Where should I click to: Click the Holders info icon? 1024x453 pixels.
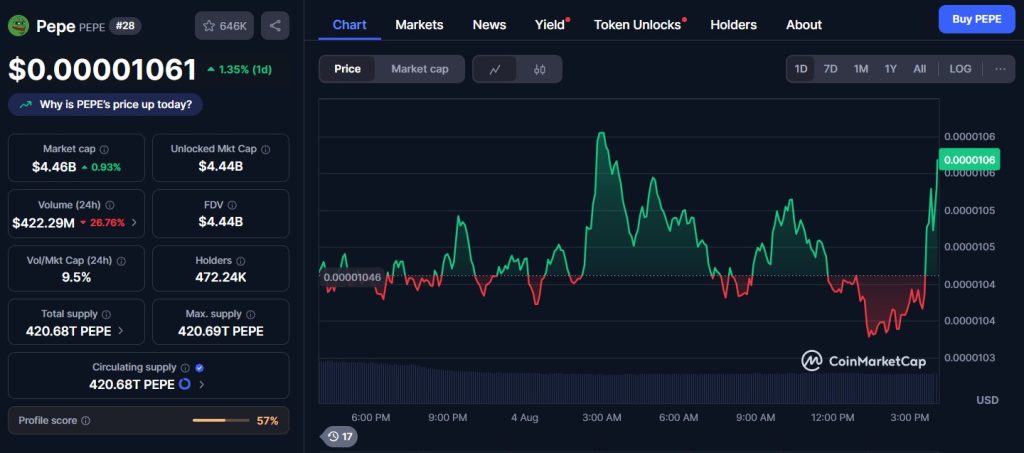coord(241,261)
